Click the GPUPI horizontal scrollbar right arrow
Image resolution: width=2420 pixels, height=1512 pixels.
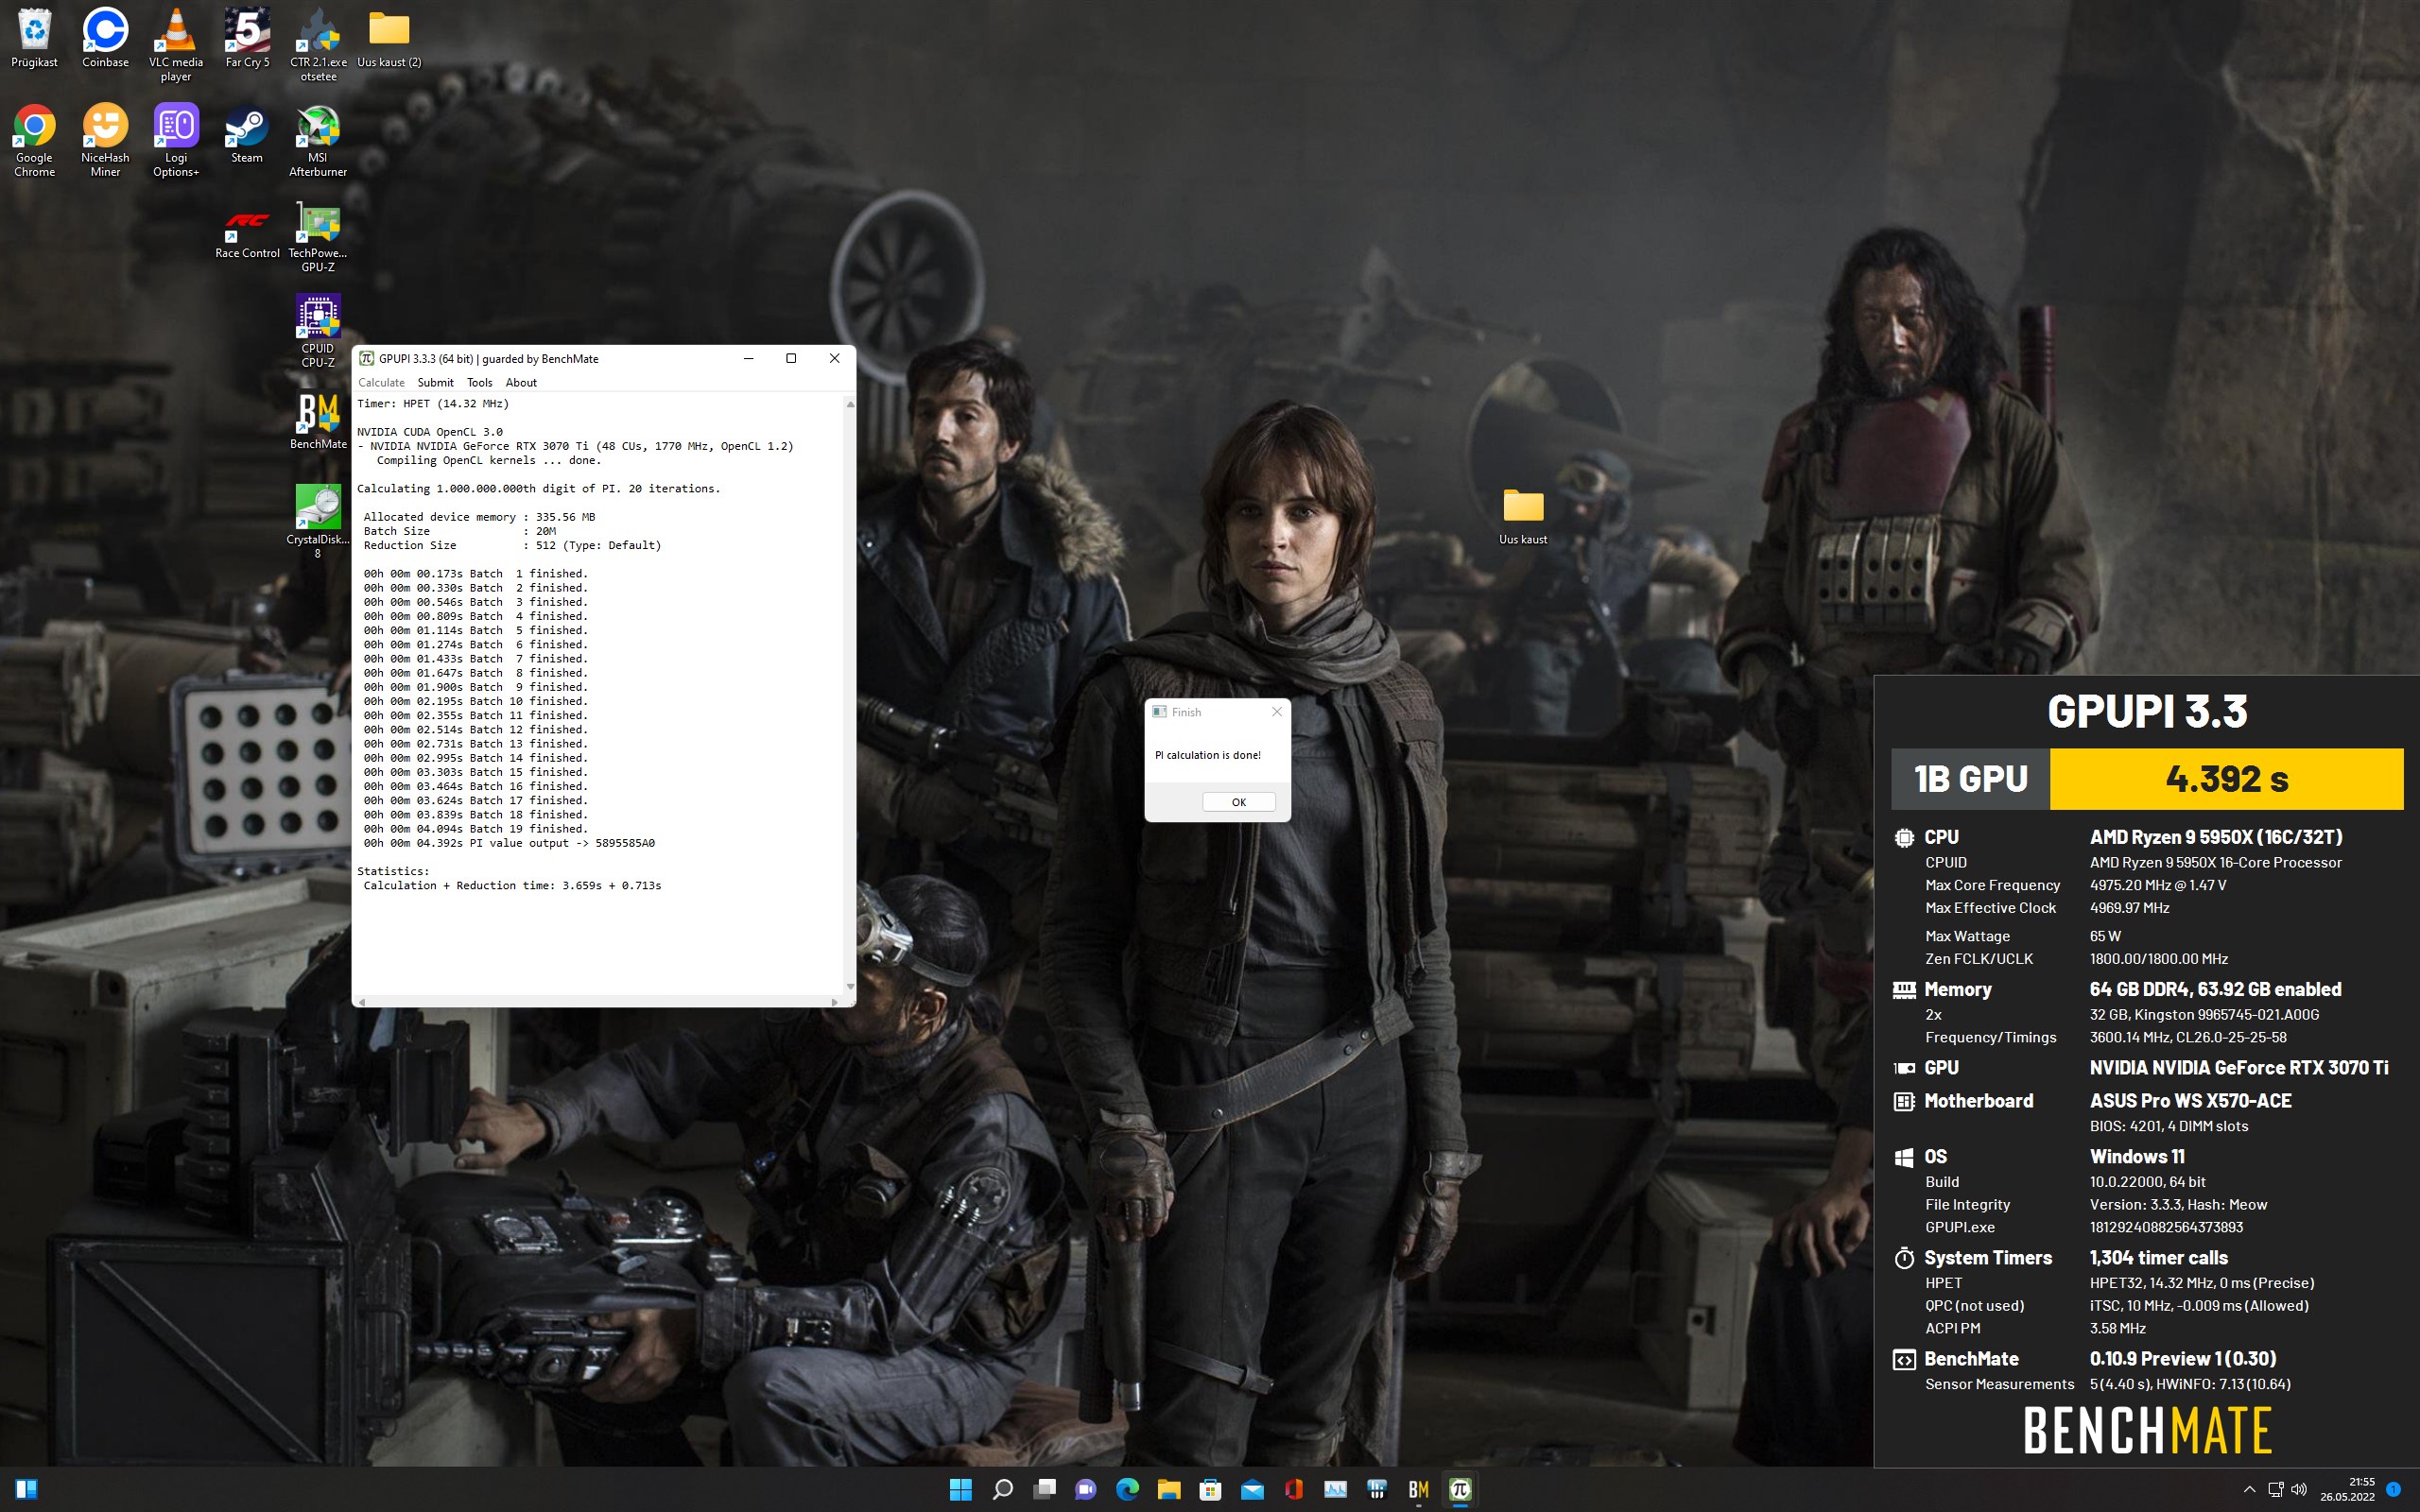[x=834, y=1001]
